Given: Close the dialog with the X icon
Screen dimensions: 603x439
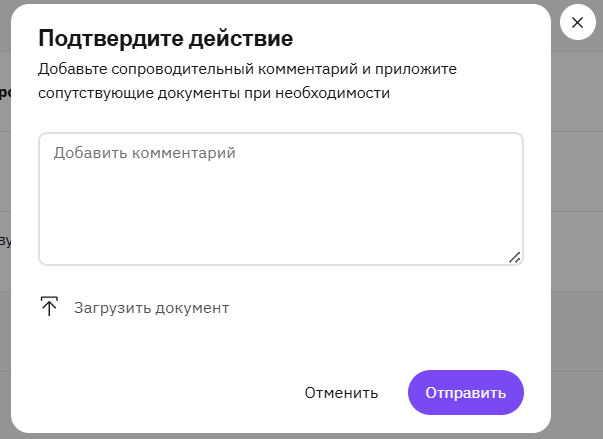Looking at the screenshot, I should pyautogui.click(x=578, y=22).
